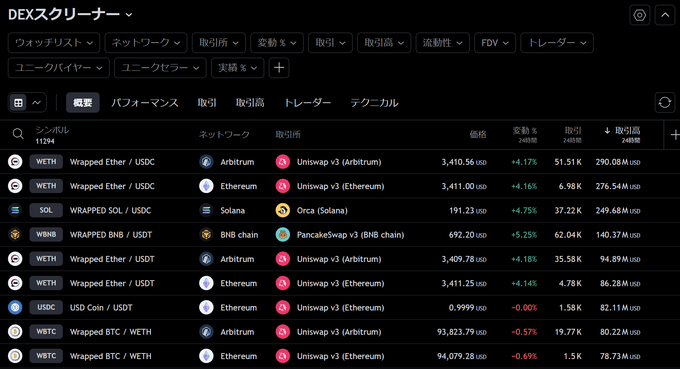Image resolution: width=680 pixels, height=369 pixels.
Task: Click the Orca (Solana) exchange icon
Action: pos(283,210)
